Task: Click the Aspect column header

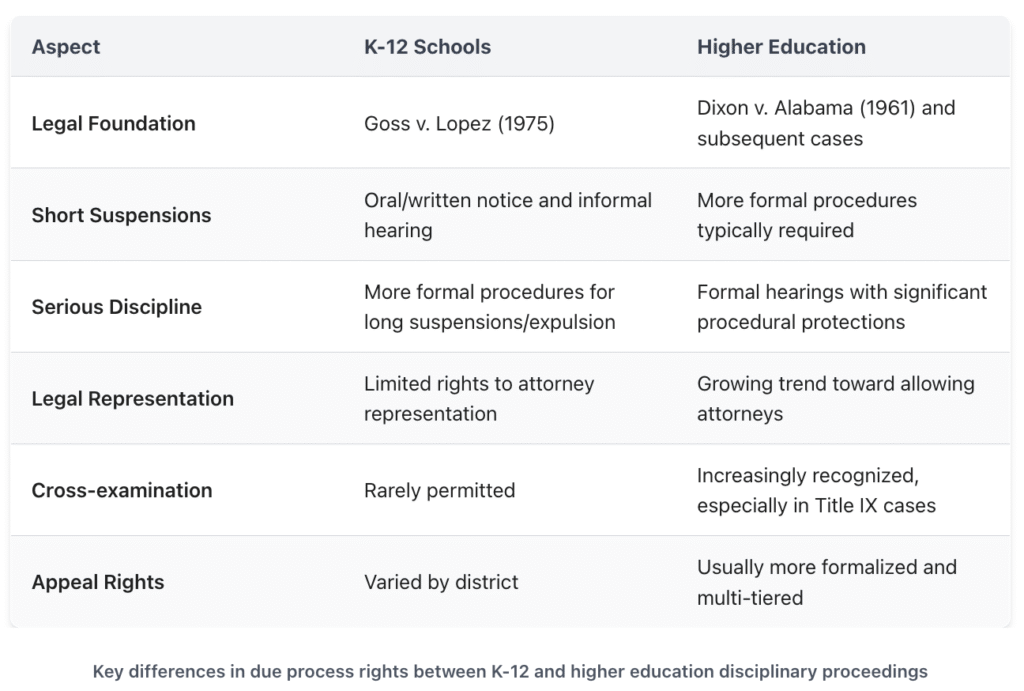Action: pos(66,47)
